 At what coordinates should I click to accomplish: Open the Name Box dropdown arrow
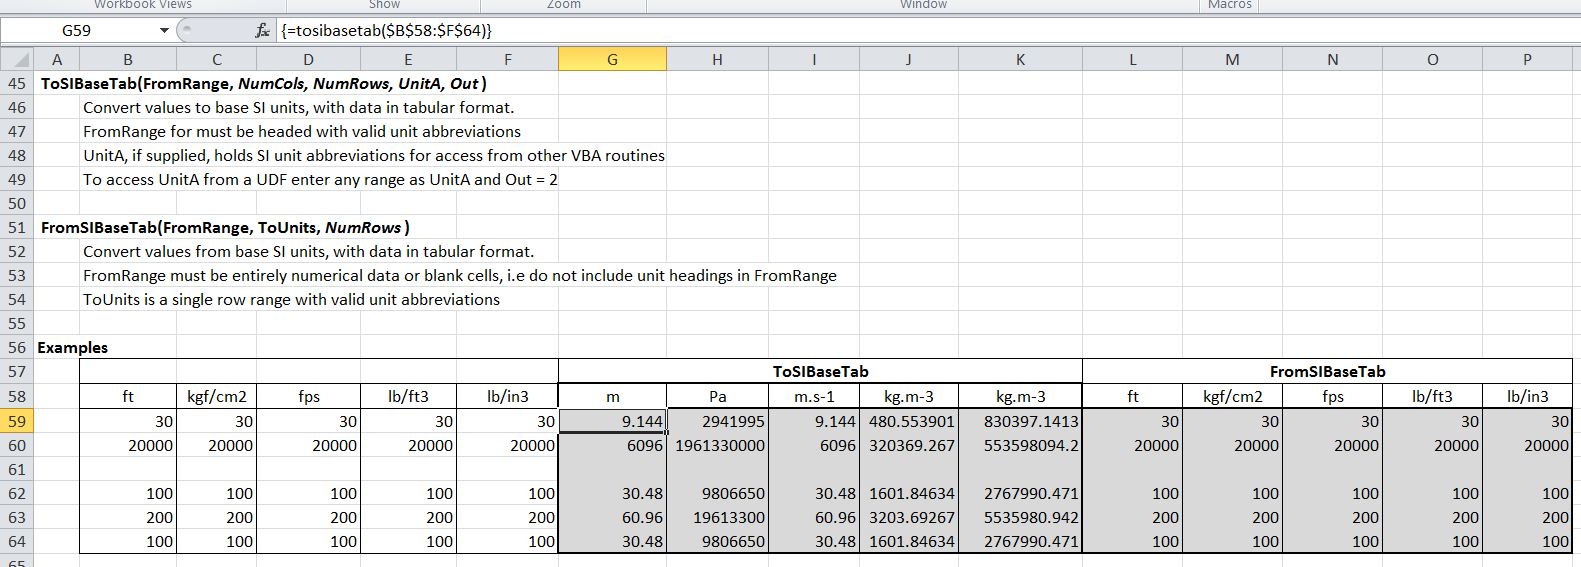click(x=163, y=31)
